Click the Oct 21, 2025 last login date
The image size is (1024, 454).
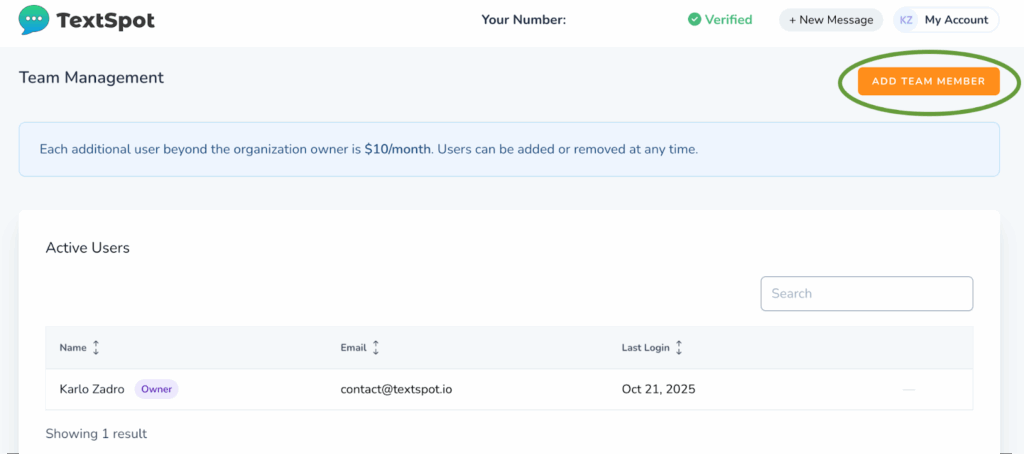click(658, 389)
